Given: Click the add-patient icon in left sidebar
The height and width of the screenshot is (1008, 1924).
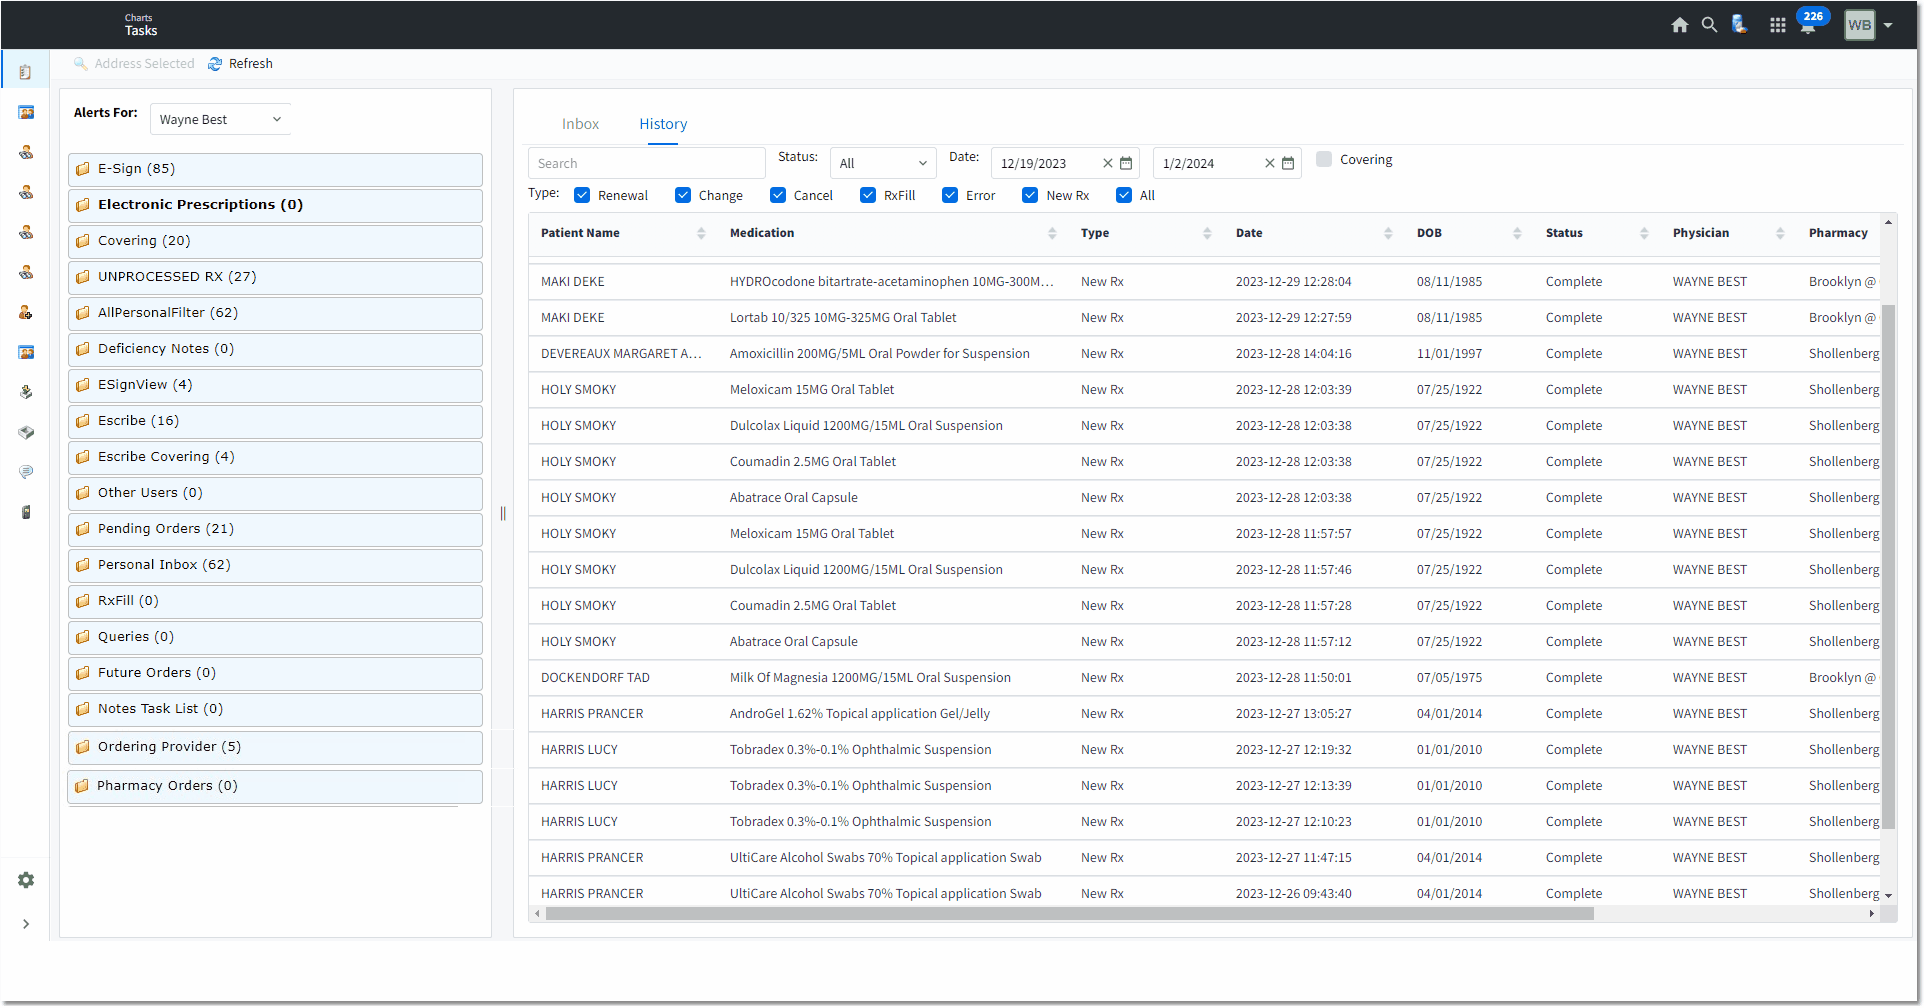Looking at the screenshot, I should pyautogui.click(x=26, y=312).
